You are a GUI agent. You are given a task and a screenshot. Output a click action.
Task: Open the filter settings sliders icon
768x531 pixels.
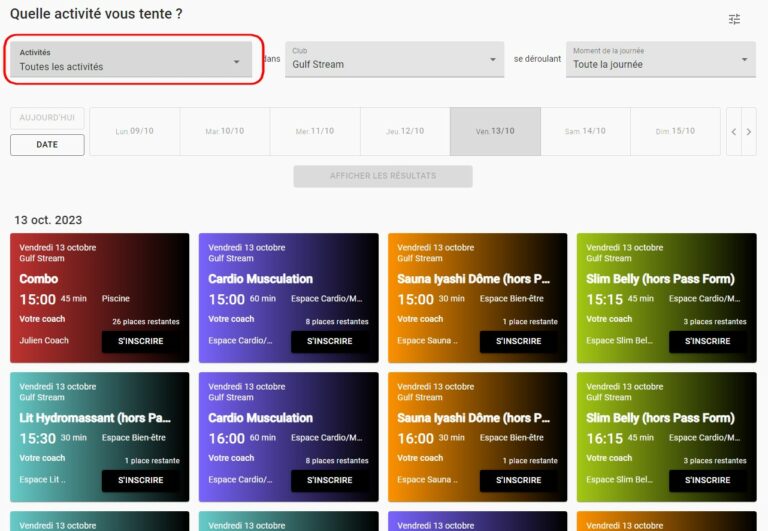(x=734, y=19)
